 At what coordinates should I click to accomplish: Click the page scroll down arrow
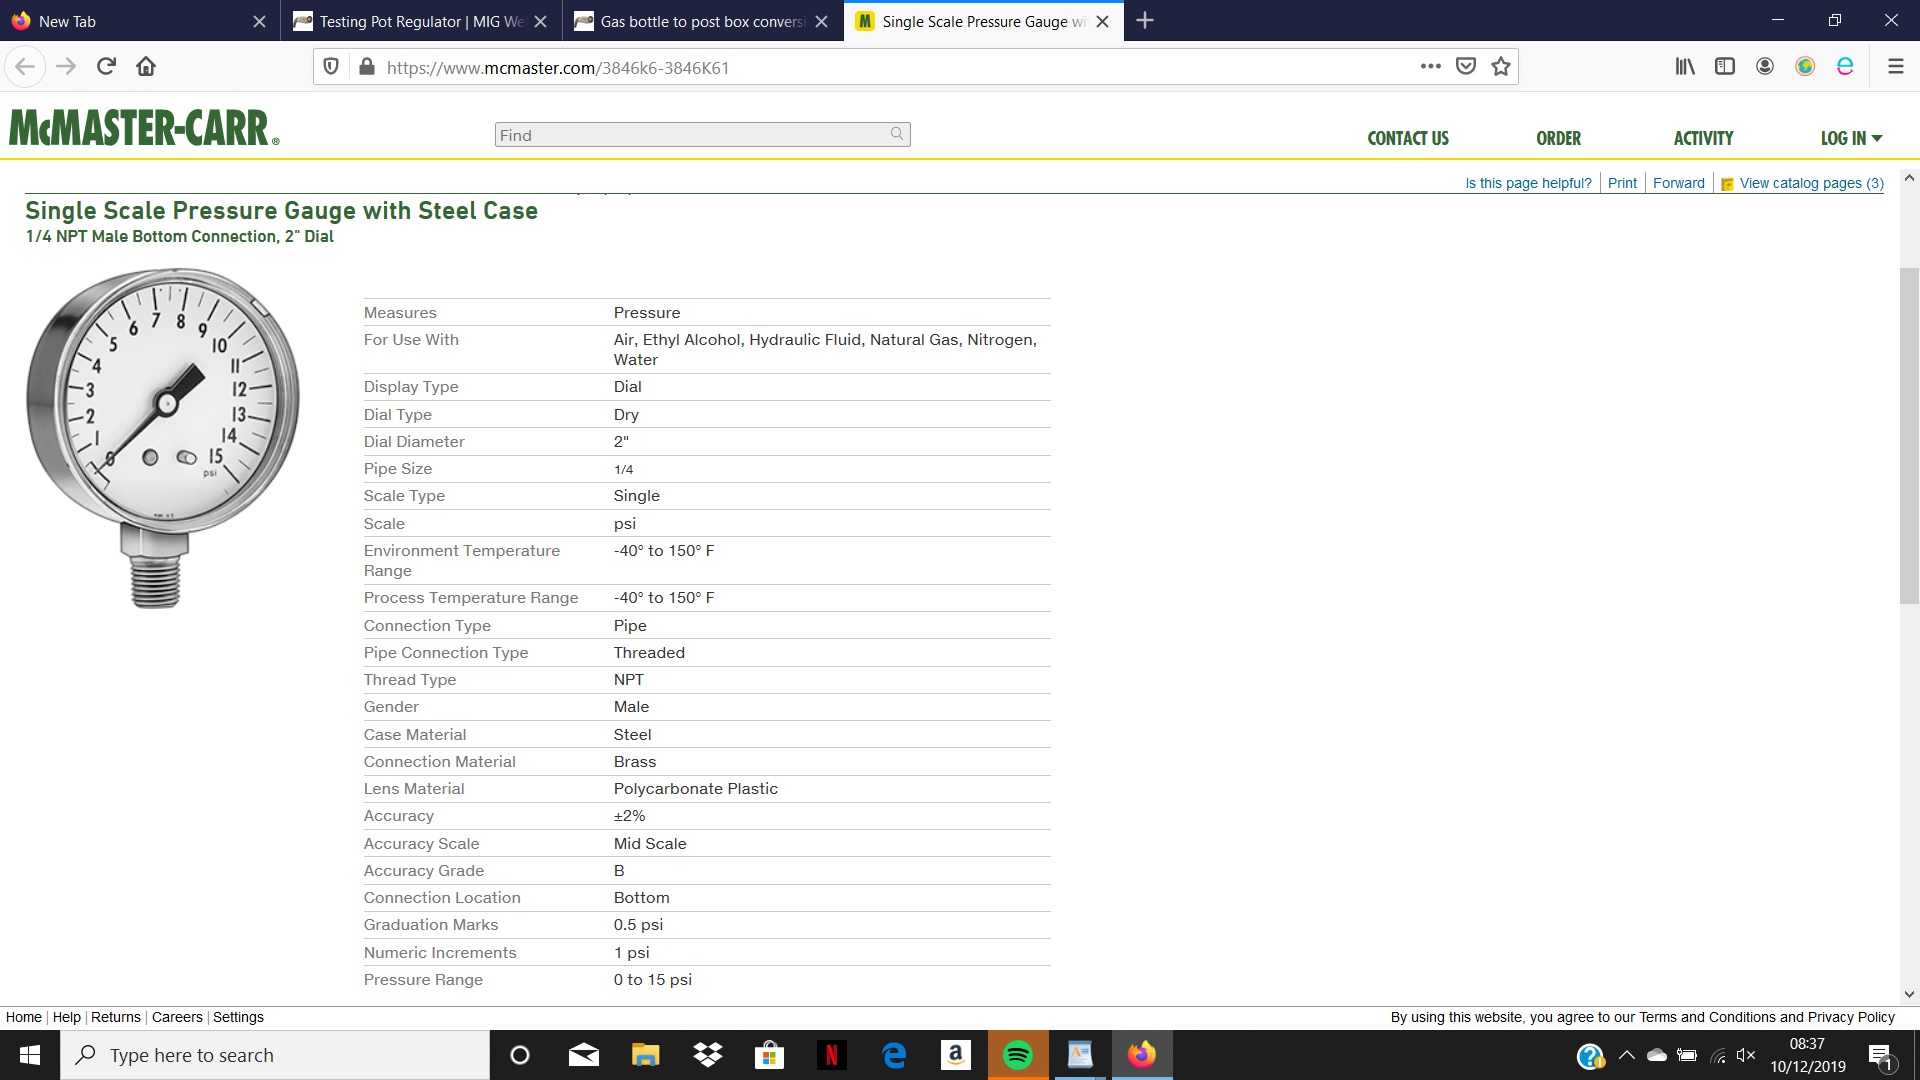(x=1909, y=994)
